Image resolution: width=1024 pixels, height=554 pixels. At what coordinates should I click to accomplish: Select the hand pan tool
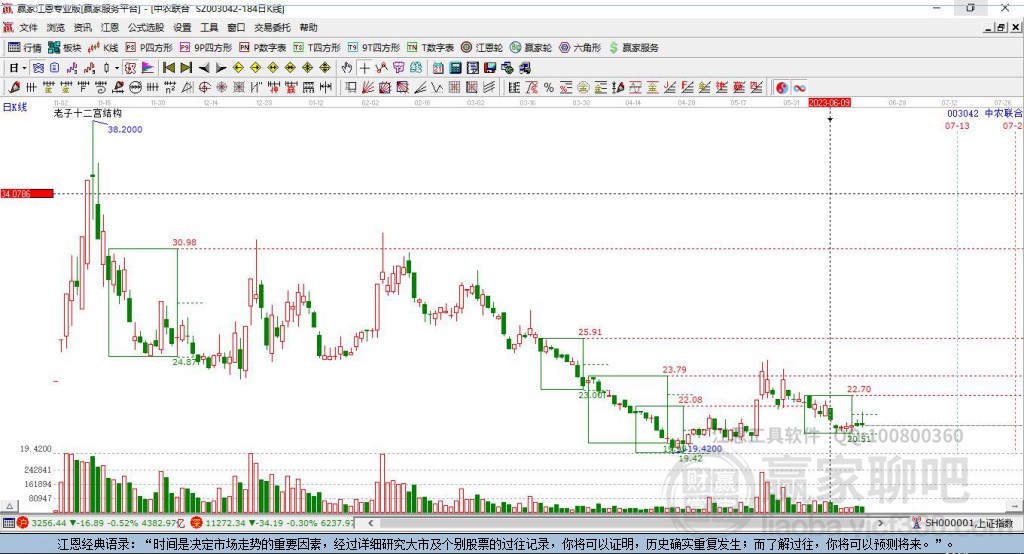point(347,67)
